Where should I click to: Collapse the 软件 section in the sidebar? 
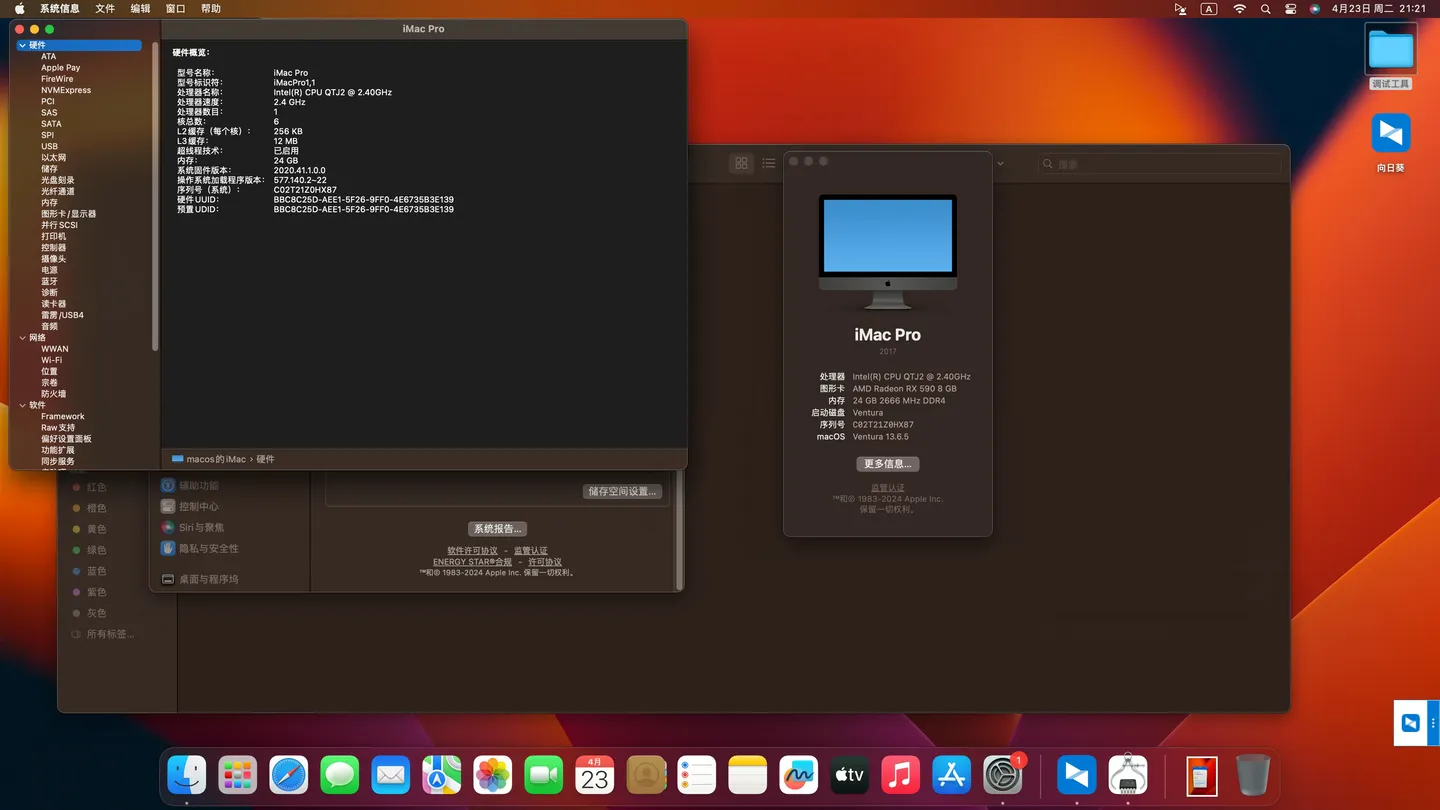[22, 404]
